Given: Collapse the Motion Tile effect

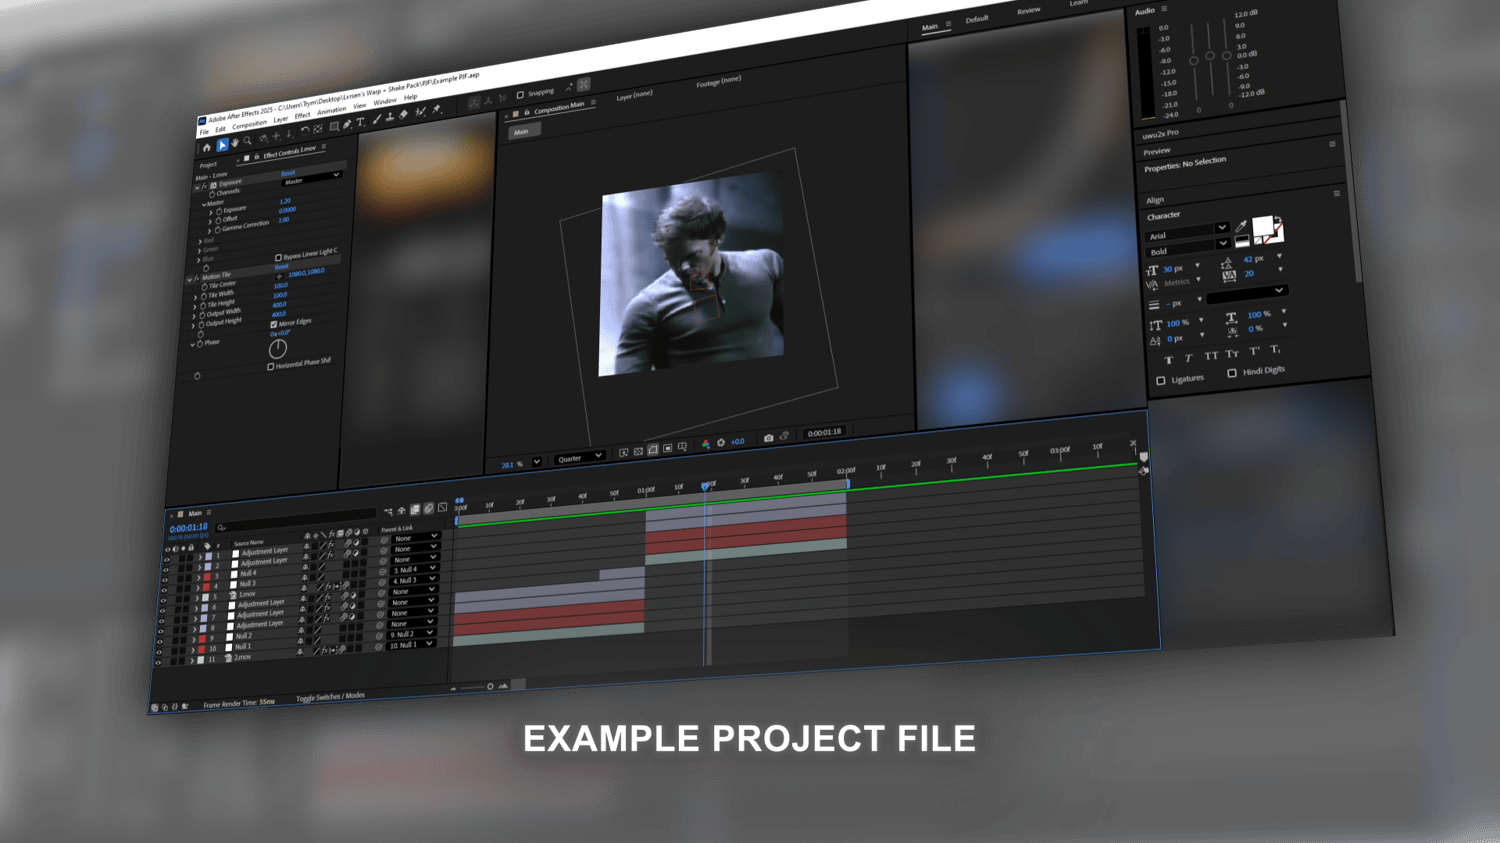Looking at the screenshot, I should 190,280.
